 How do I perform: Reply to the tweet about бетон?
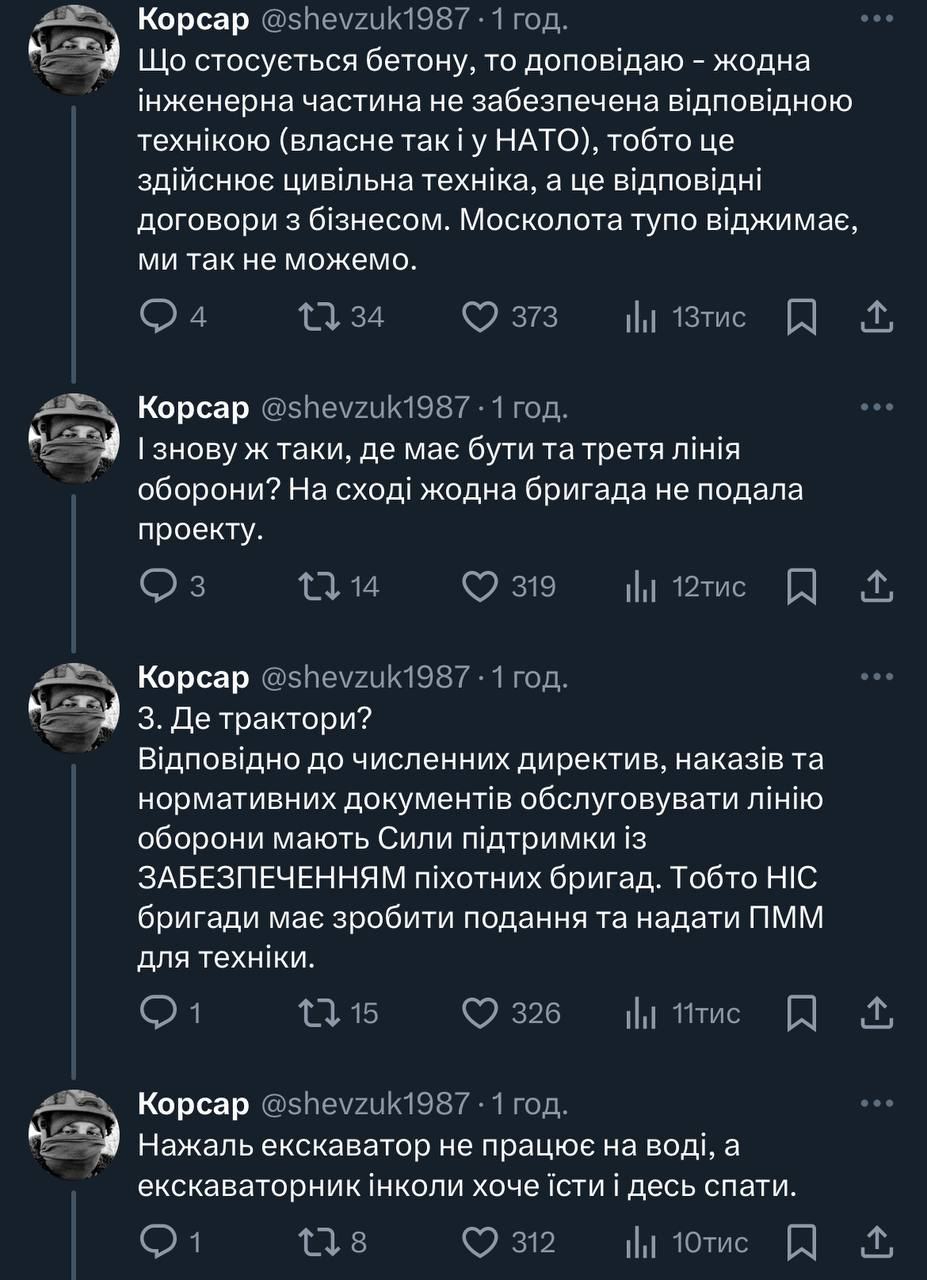coord(158,317)
